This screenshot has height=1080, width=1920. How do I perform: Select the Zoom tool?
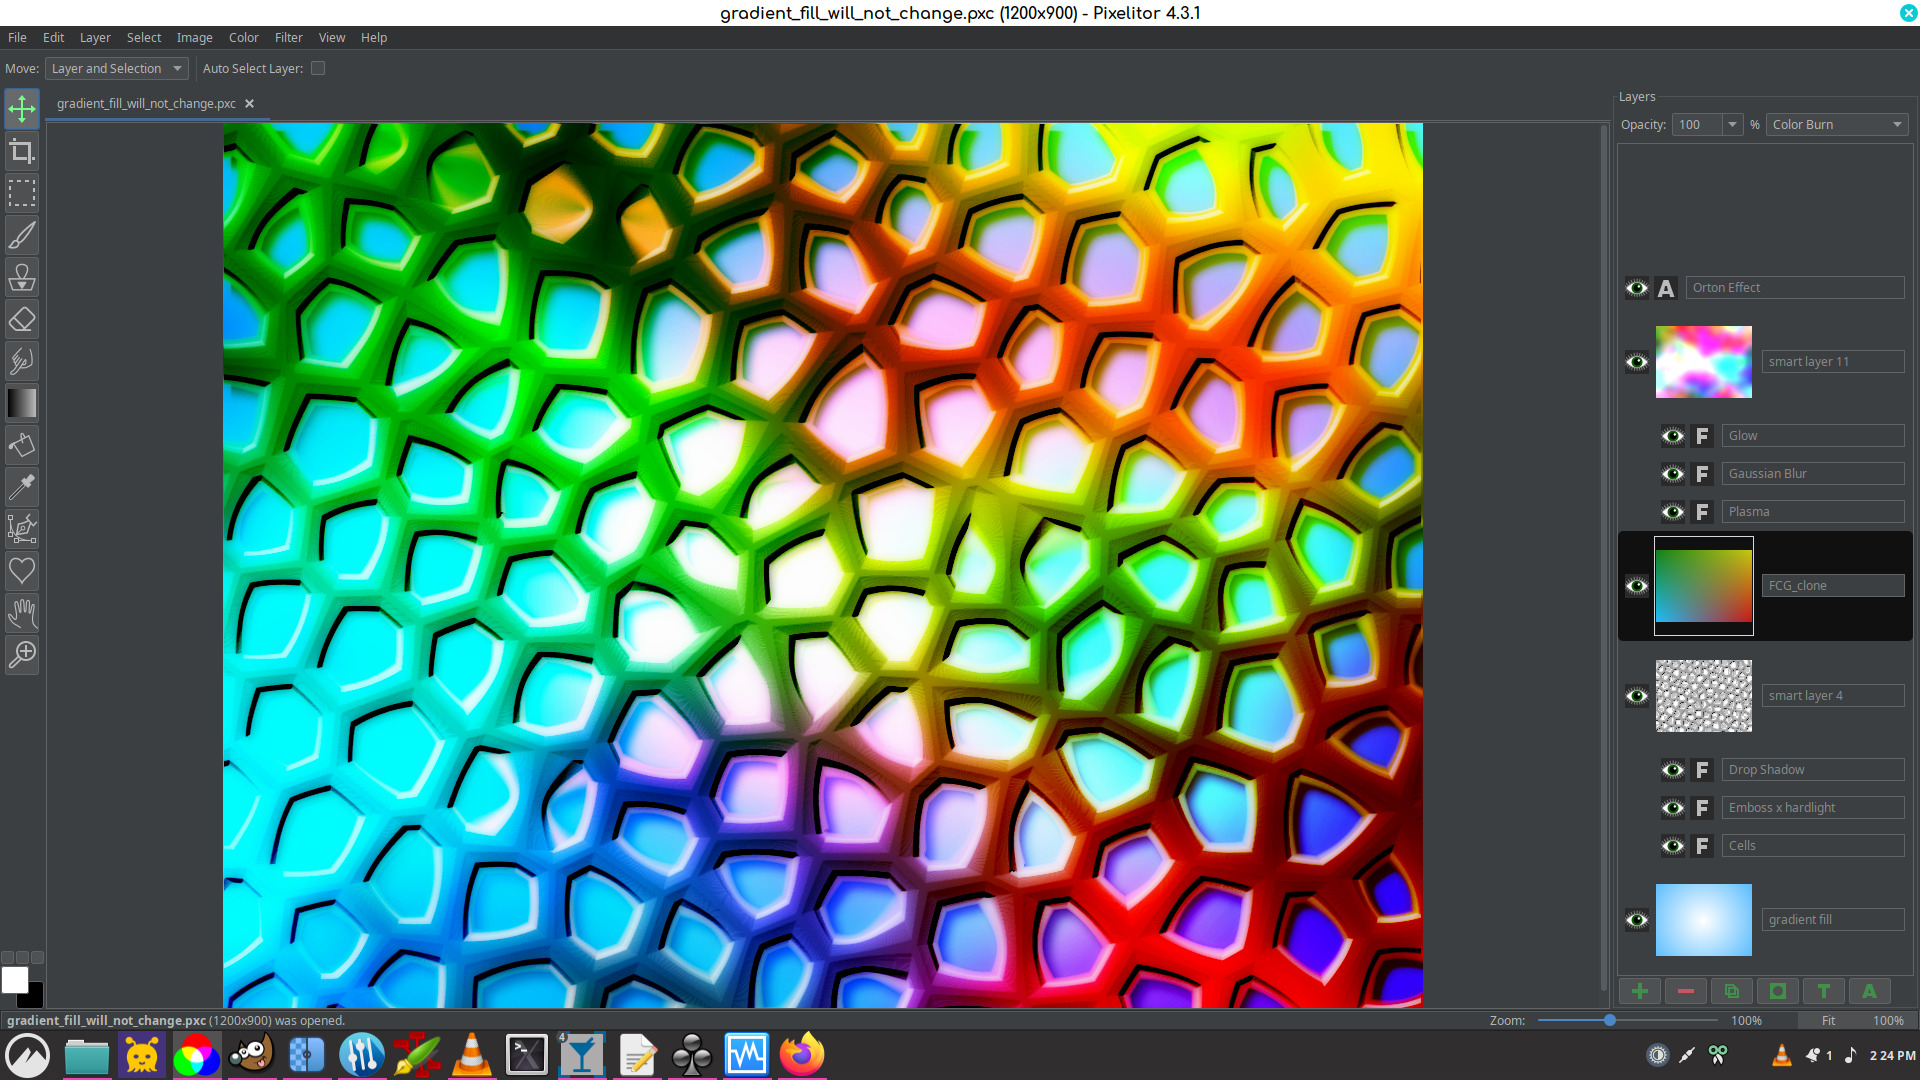(22, 654)
